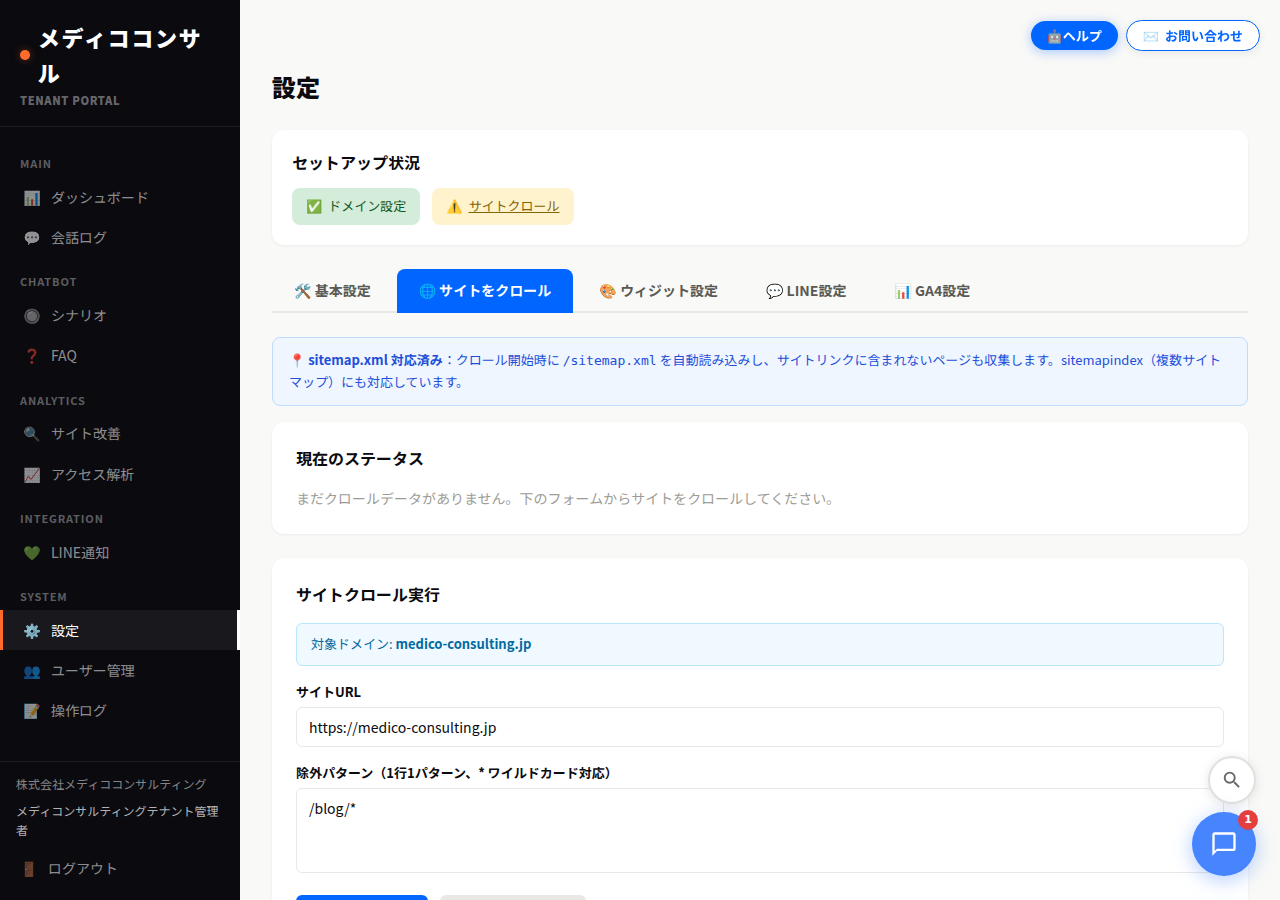1280x900 pixels.
Task: Click the お問い合わせ contact button
Action: coord(1192,35)
